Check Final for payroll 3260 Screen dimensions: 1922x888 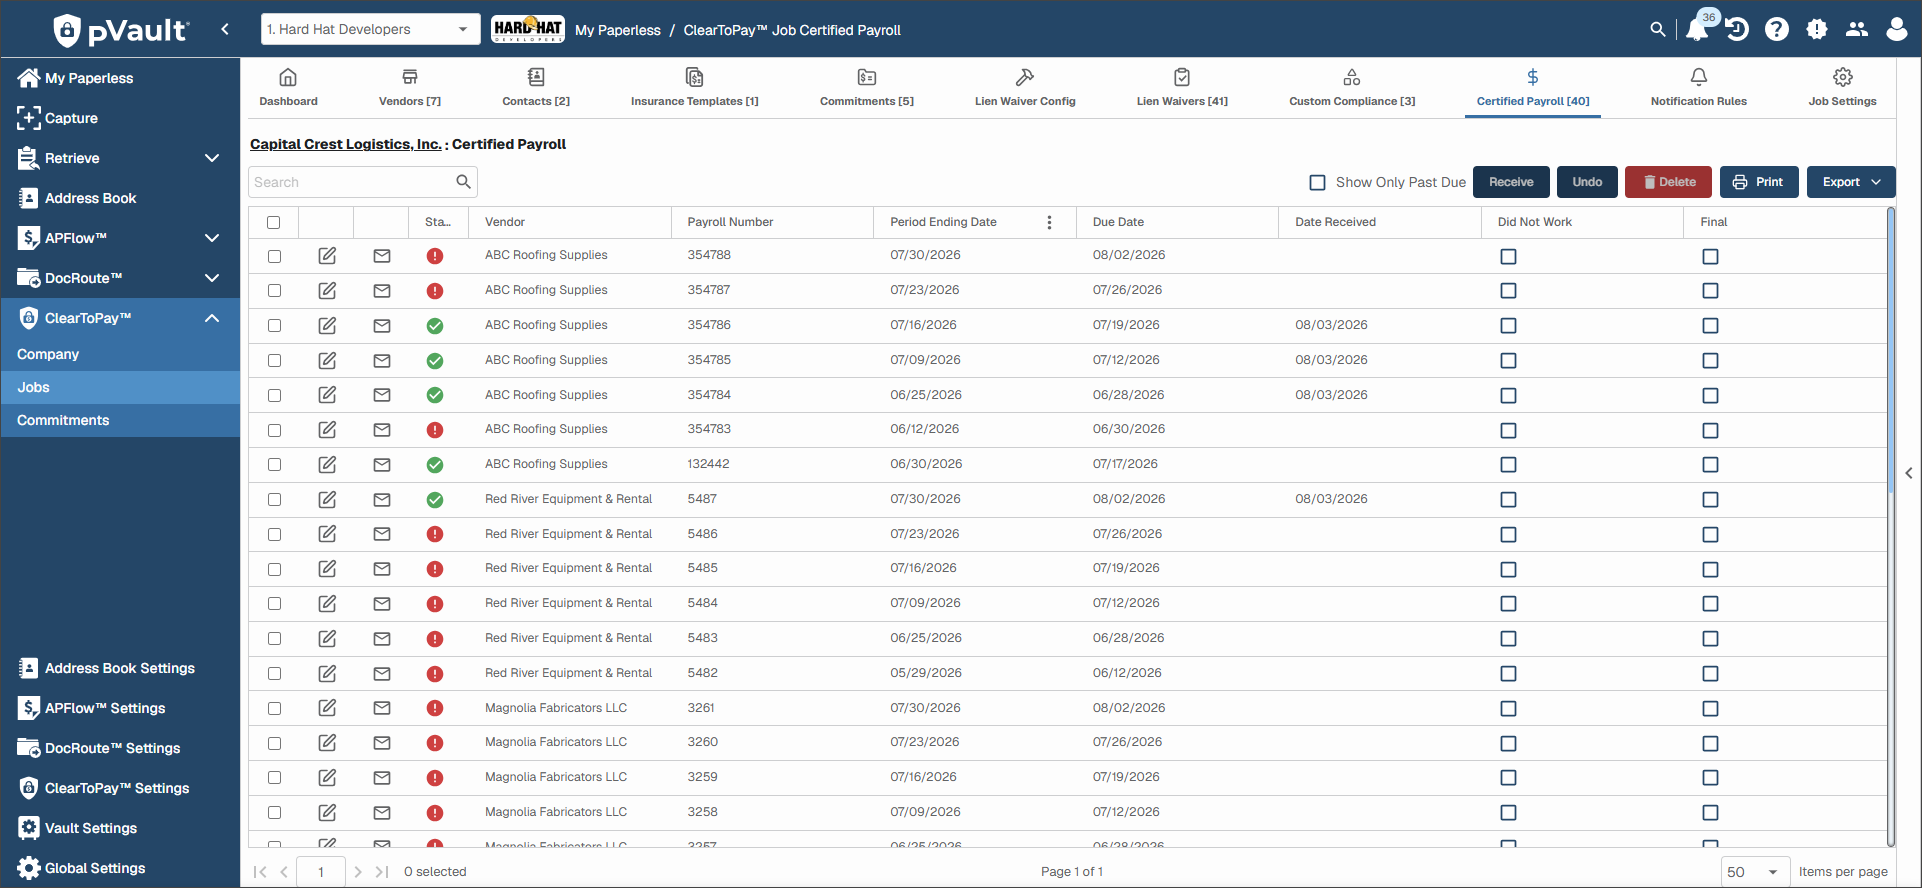coord(1711,743)
